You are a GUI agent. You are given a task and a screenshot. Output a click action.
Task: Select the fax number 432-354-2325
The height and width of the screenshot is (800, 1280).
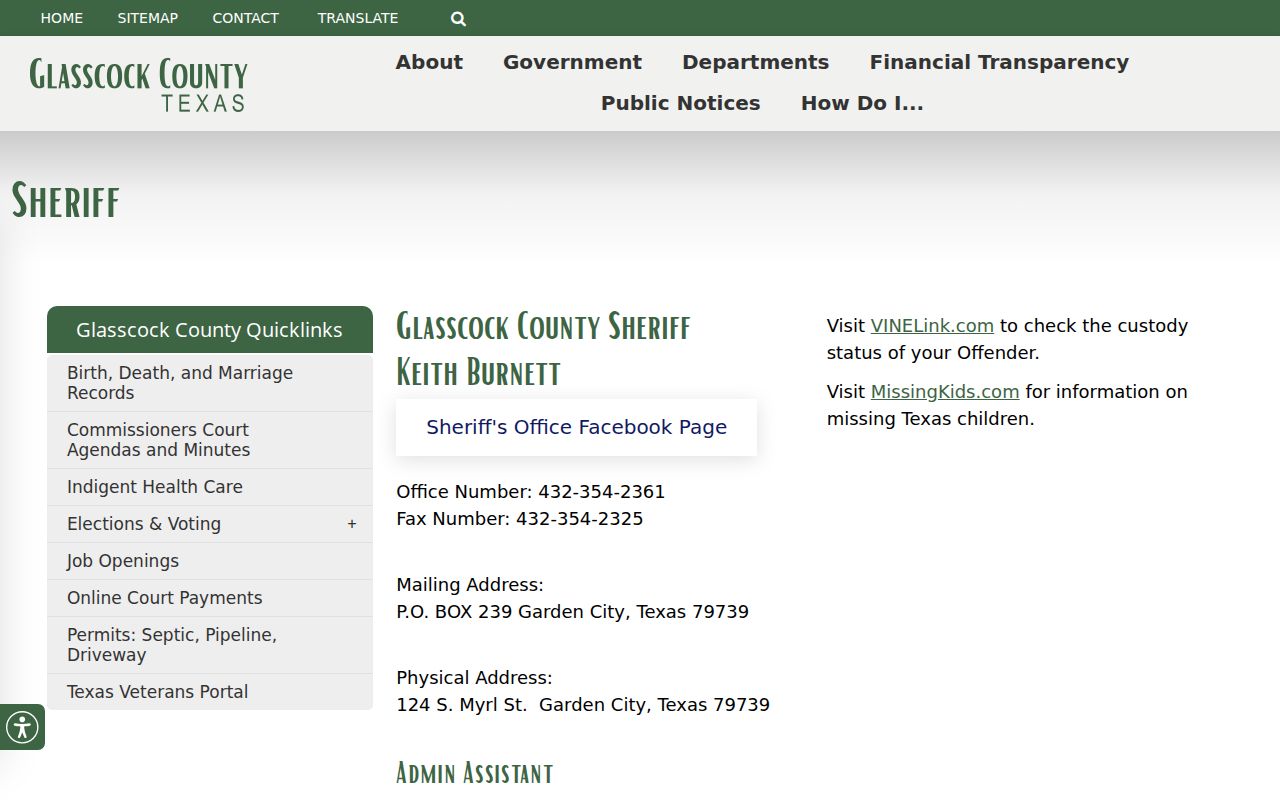click(x=579, y=519)
